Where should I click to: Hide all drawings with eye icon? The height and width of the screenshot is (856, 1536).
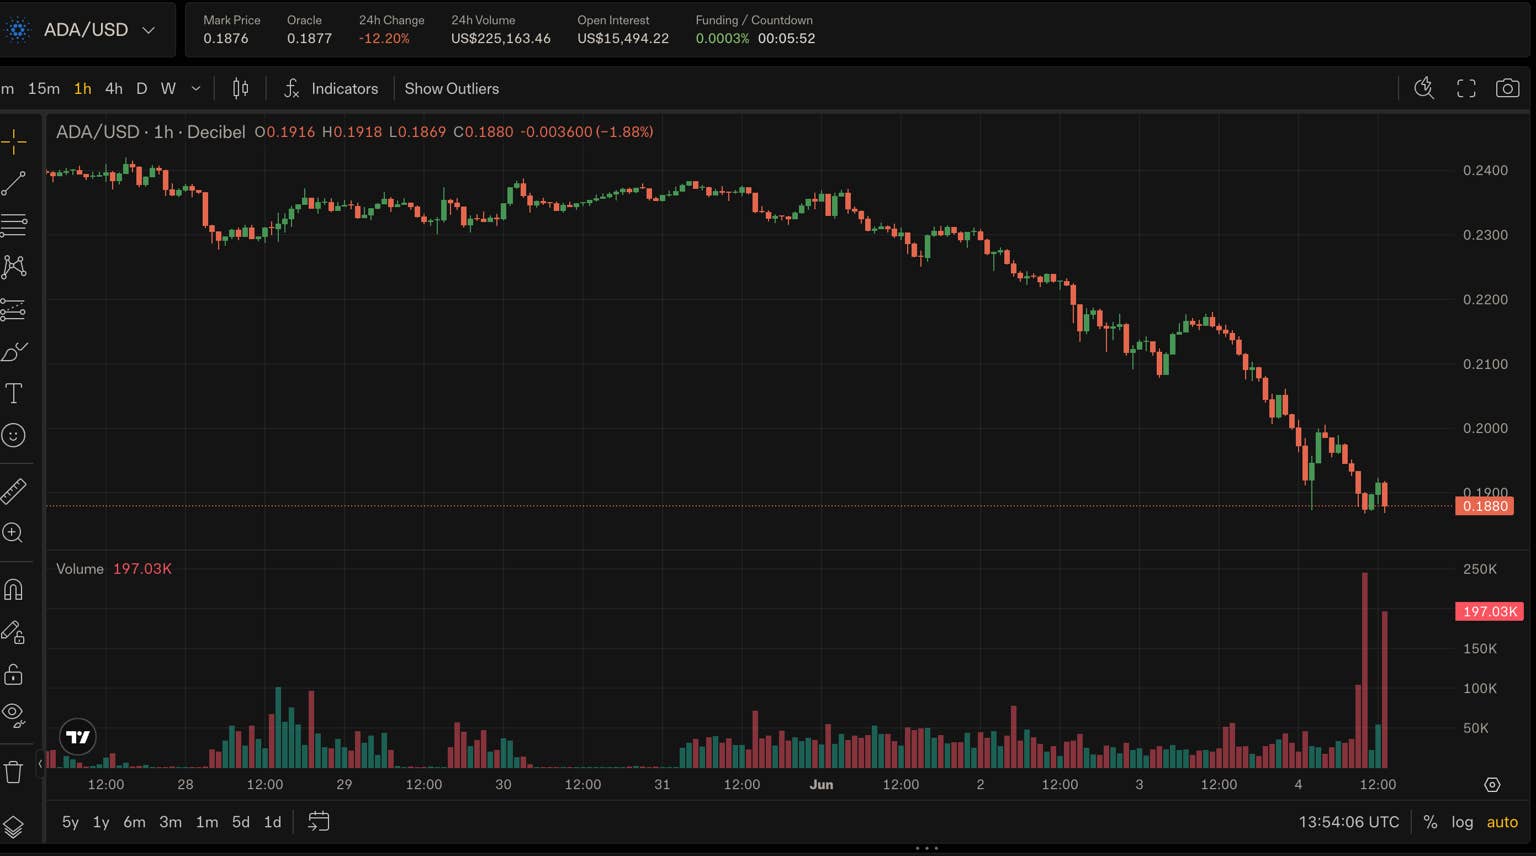(x=14, y=716)
